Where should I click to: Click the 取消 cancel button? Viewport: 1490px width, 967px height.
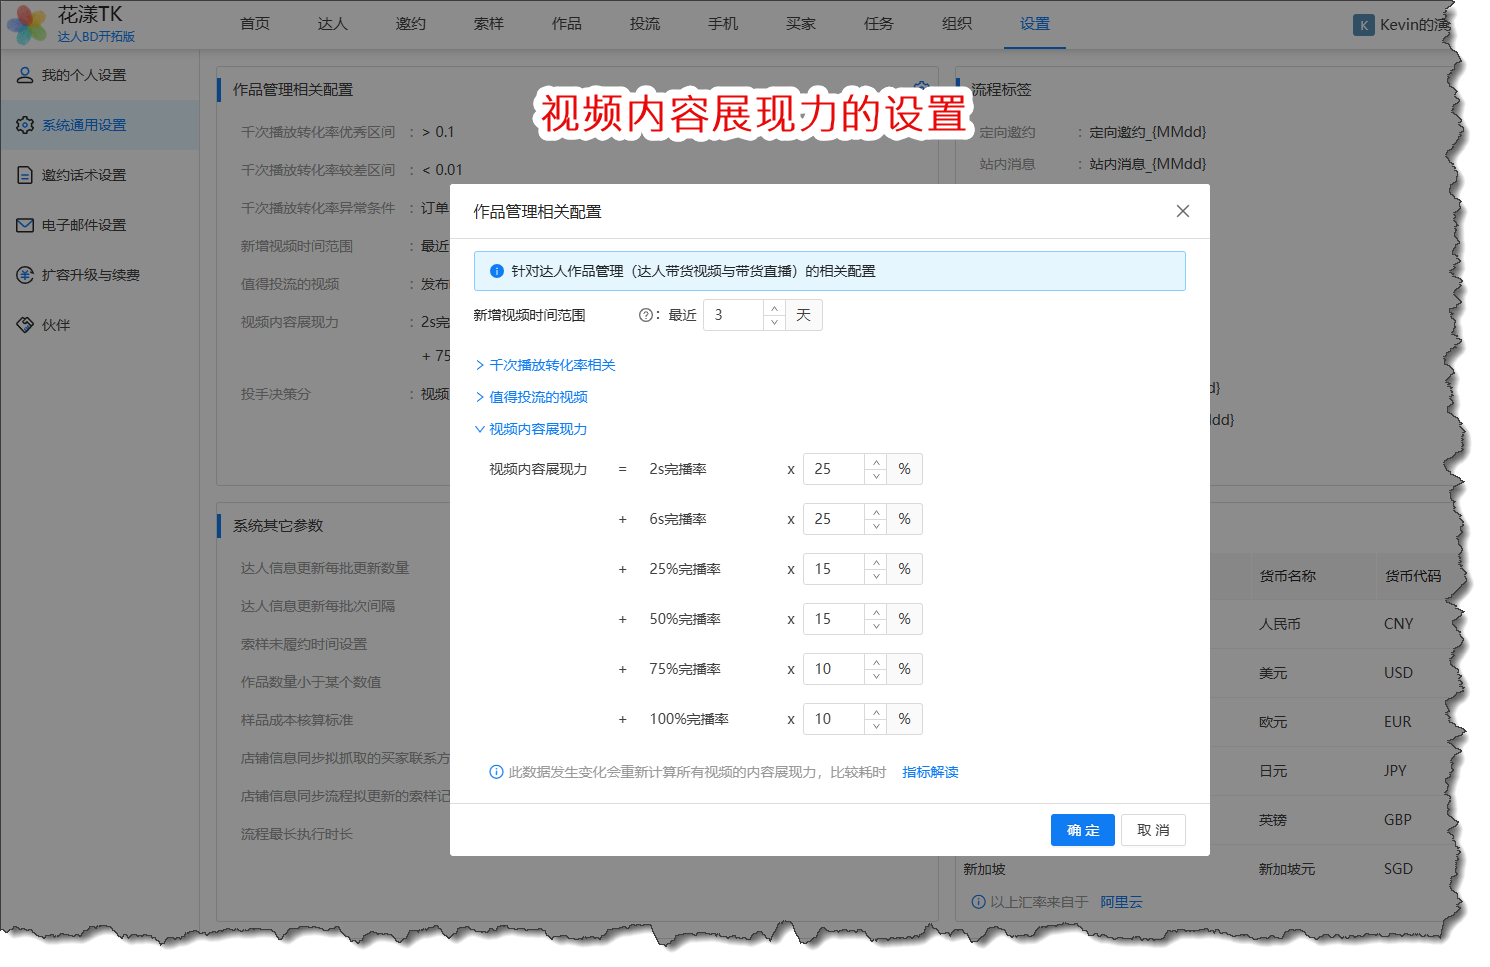[1153, 830]
